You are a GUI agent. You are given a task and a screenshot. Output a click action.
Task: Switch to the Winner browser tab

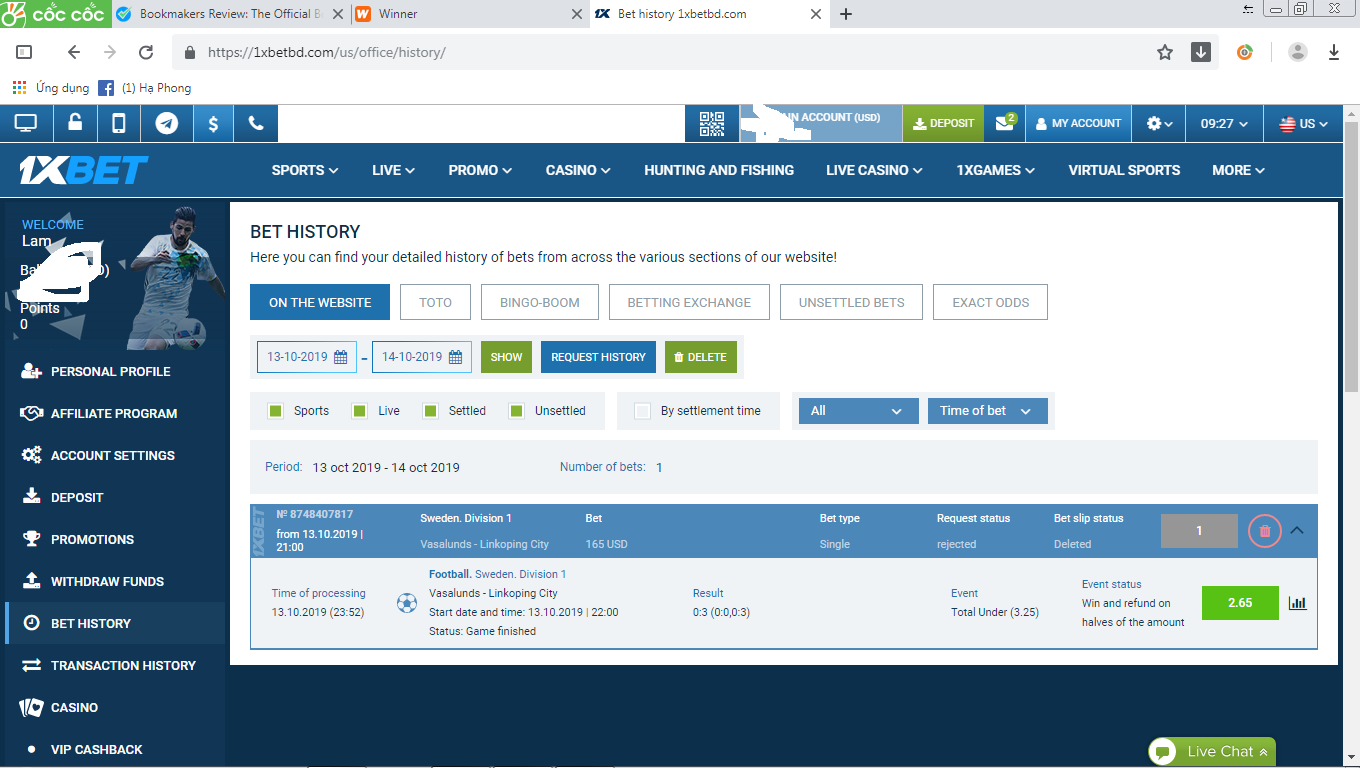point(468,14)
